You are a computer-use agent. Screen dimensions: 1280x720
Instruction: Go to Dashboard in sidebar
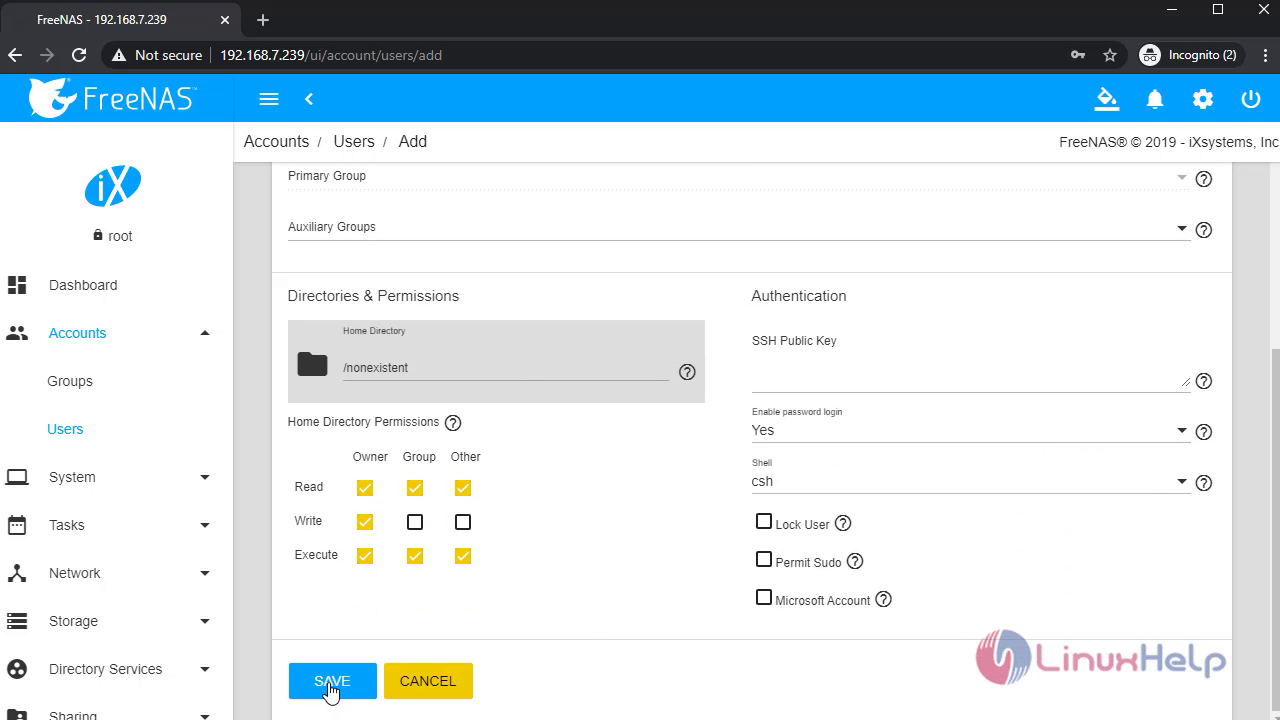pyautogui.click(x=116, y=285)
